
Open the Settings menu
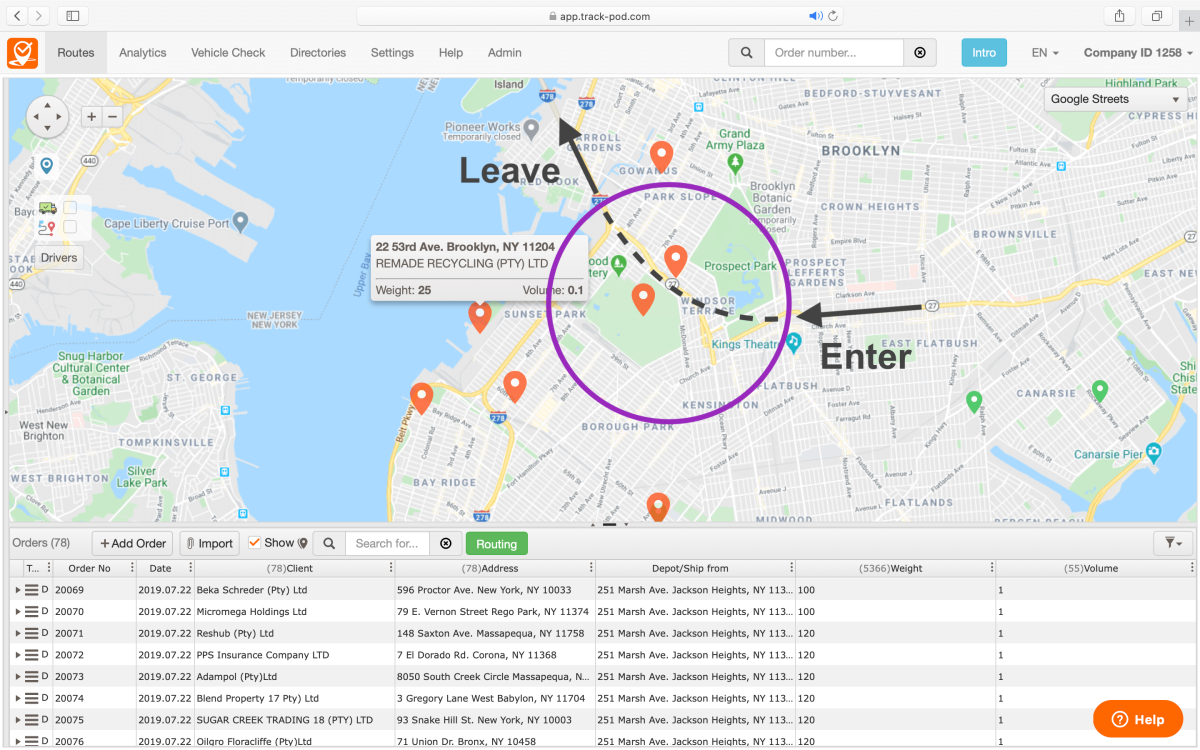click(392, 53)
